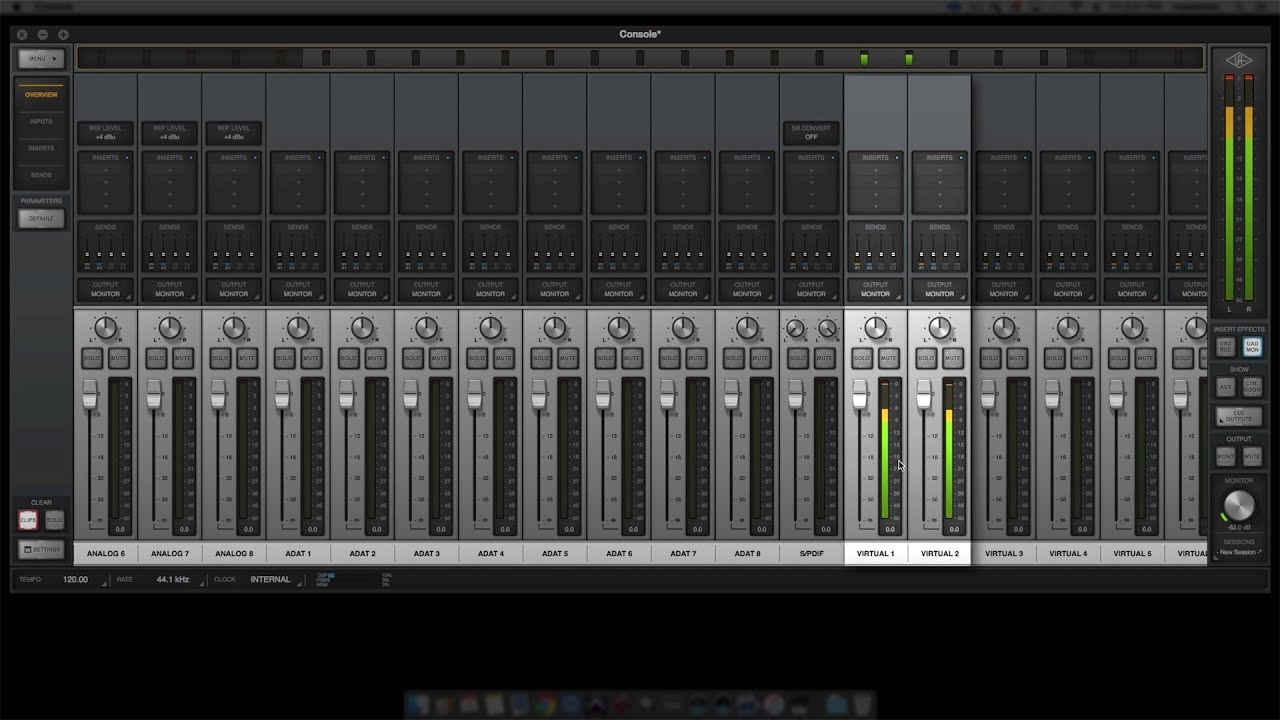This screenshot has width=1280, height=720.
Task: Switch to the SENDS view
Action: pos(41,175)
